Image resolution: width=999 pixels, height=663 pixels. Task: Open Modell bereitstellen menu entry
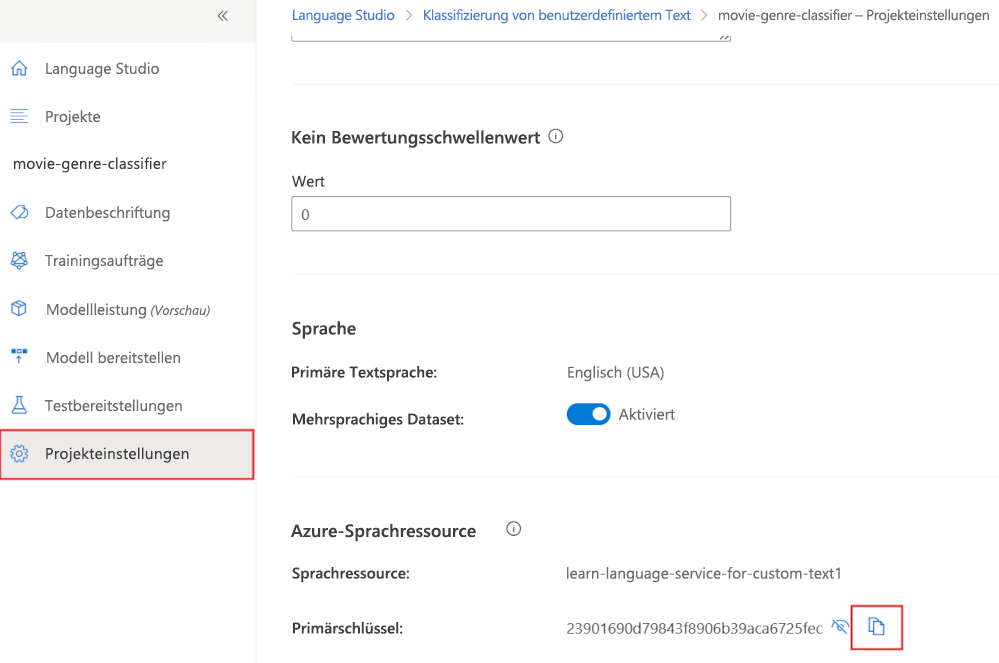pyautogui.click(x=113, y=357)
